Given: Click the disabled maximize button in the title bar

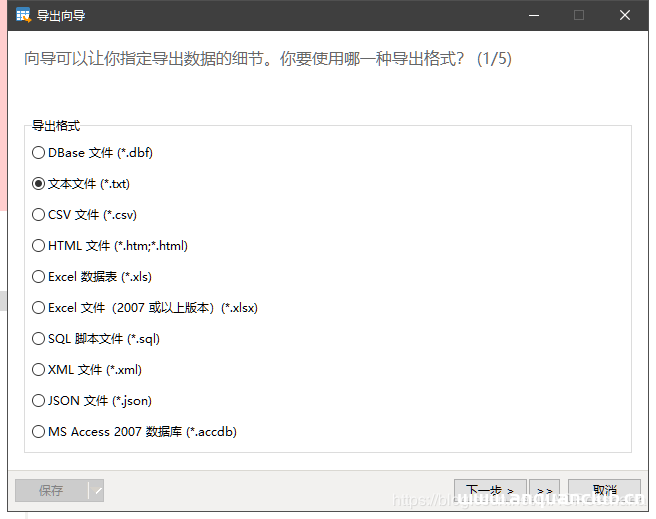Looking at the screenshot, I should tap(579, 15).
